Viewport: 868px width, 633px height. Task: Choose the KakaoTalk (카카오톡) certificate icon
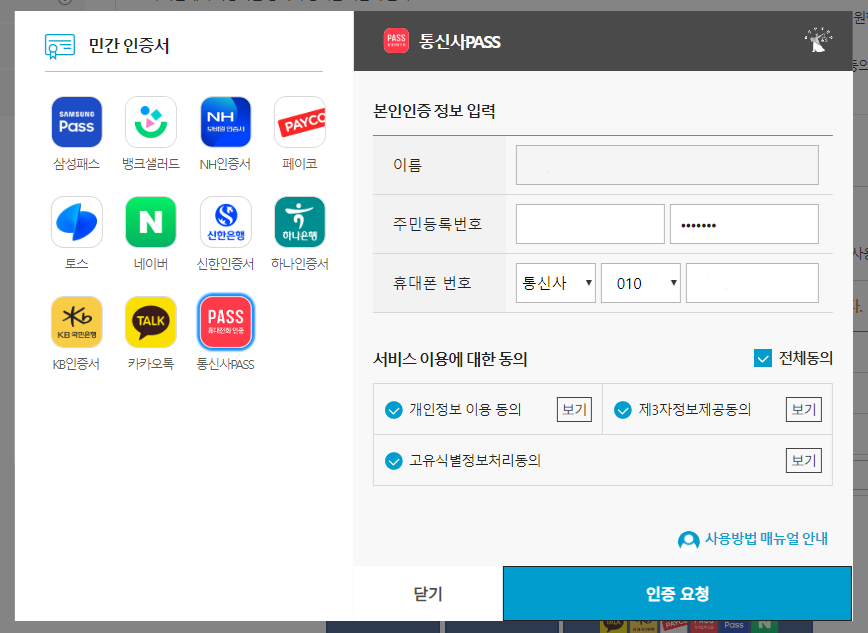point(151,322)
